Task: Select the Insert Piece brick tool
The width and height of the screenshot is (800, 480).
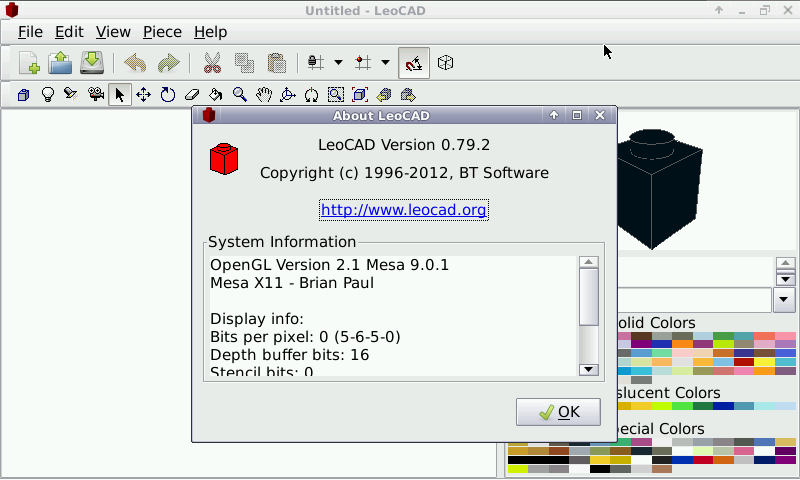Action: click(23, 95)
